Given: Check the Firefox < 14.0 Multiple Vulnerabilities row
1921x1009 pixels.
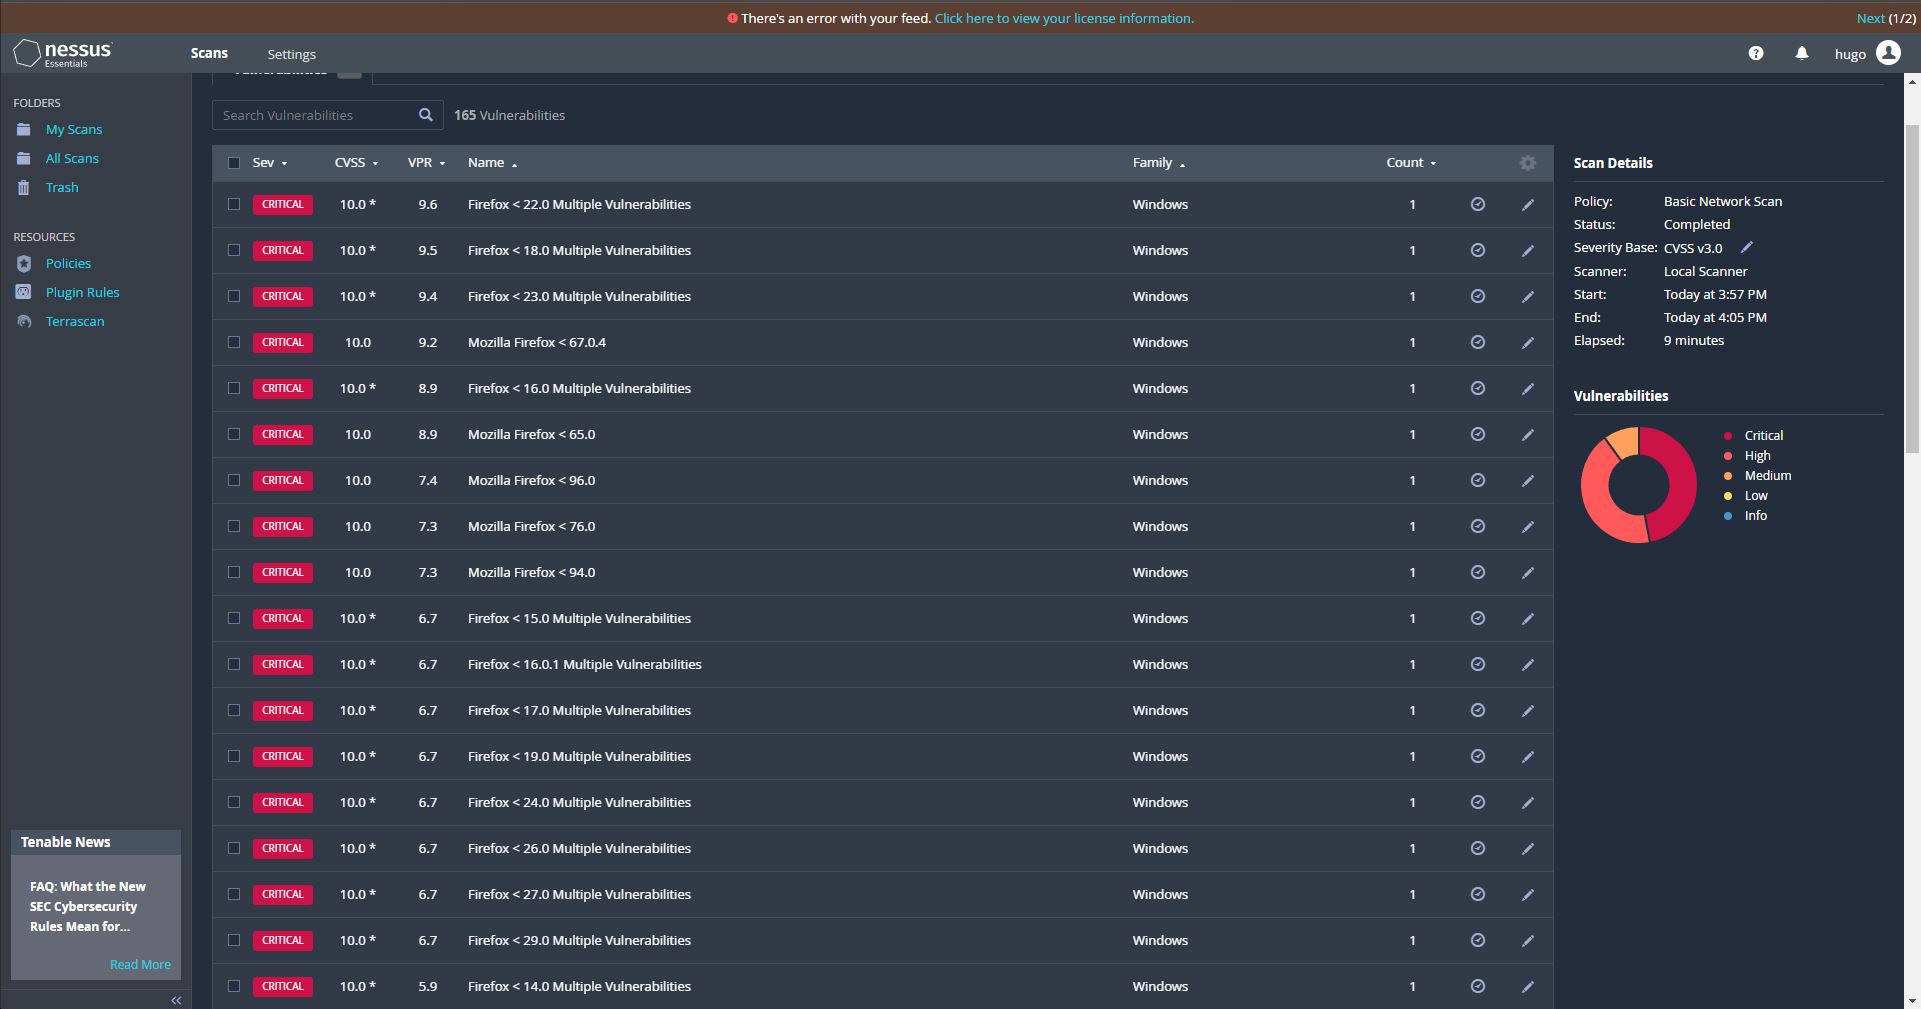Looking at the screenshot, I should point(233,986).
